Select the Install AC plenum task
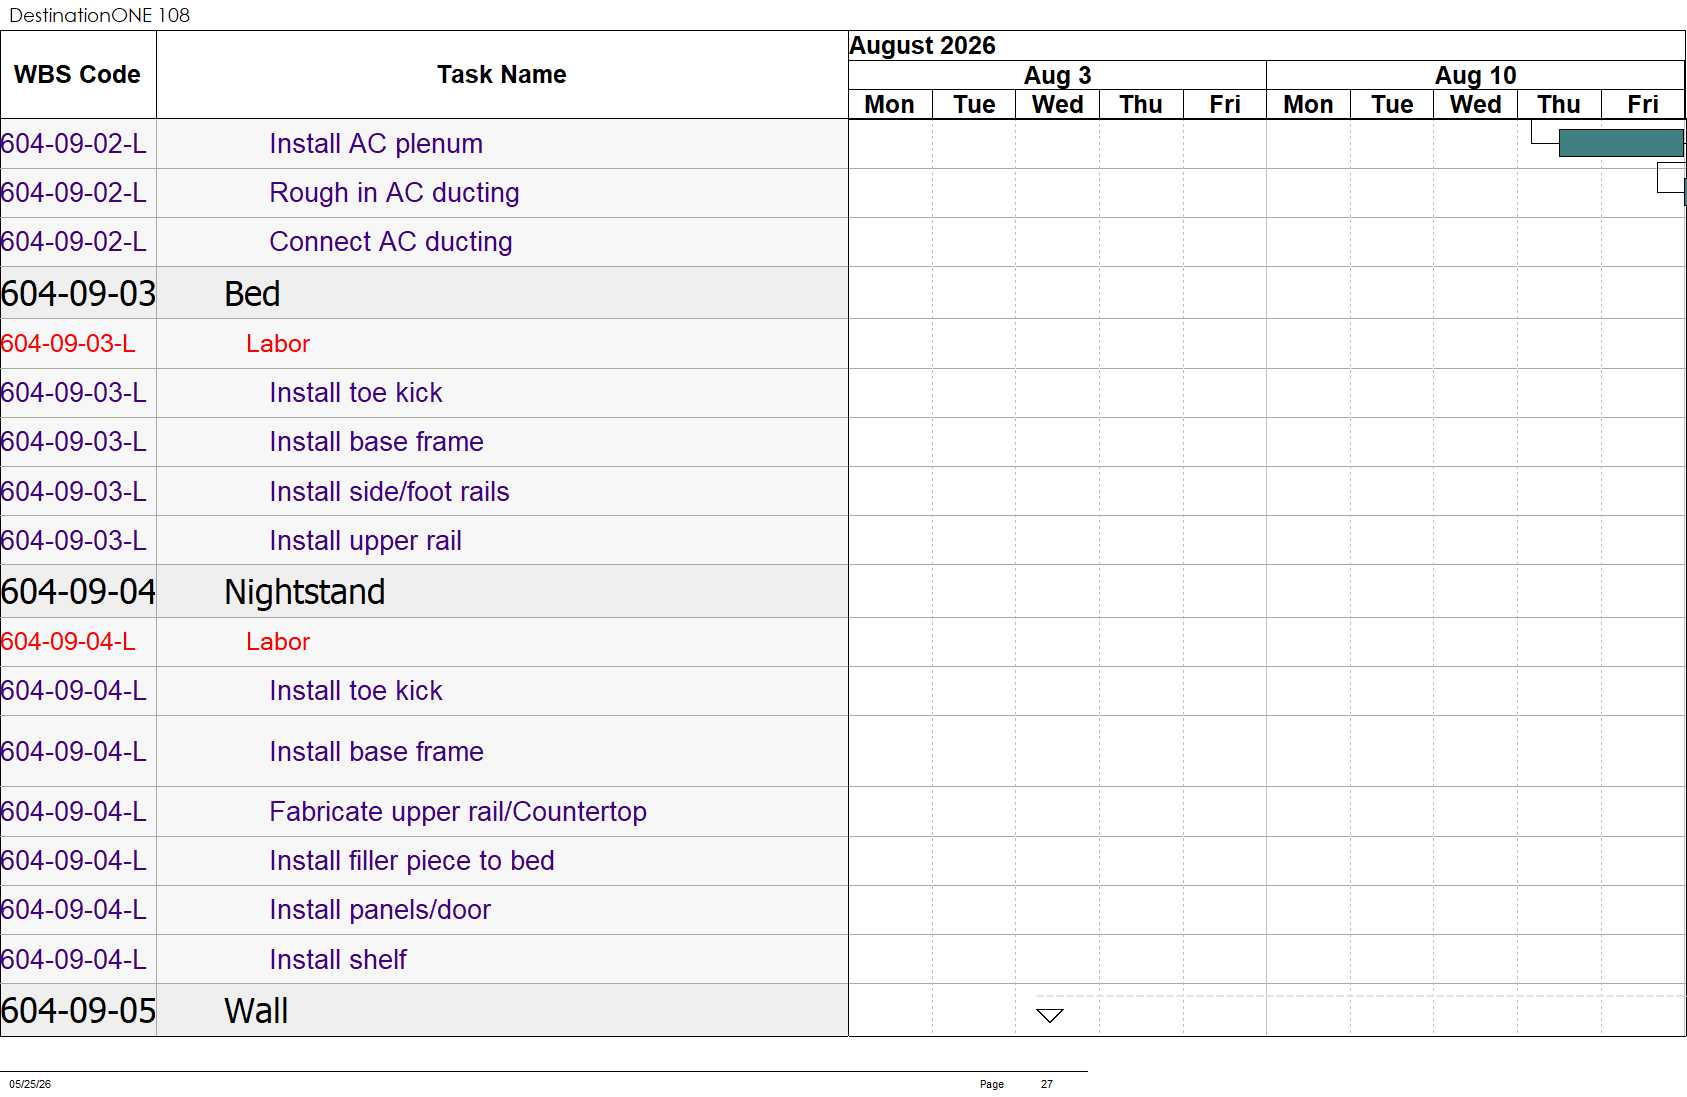The image size is (1687, 1097). coord(376,144)
